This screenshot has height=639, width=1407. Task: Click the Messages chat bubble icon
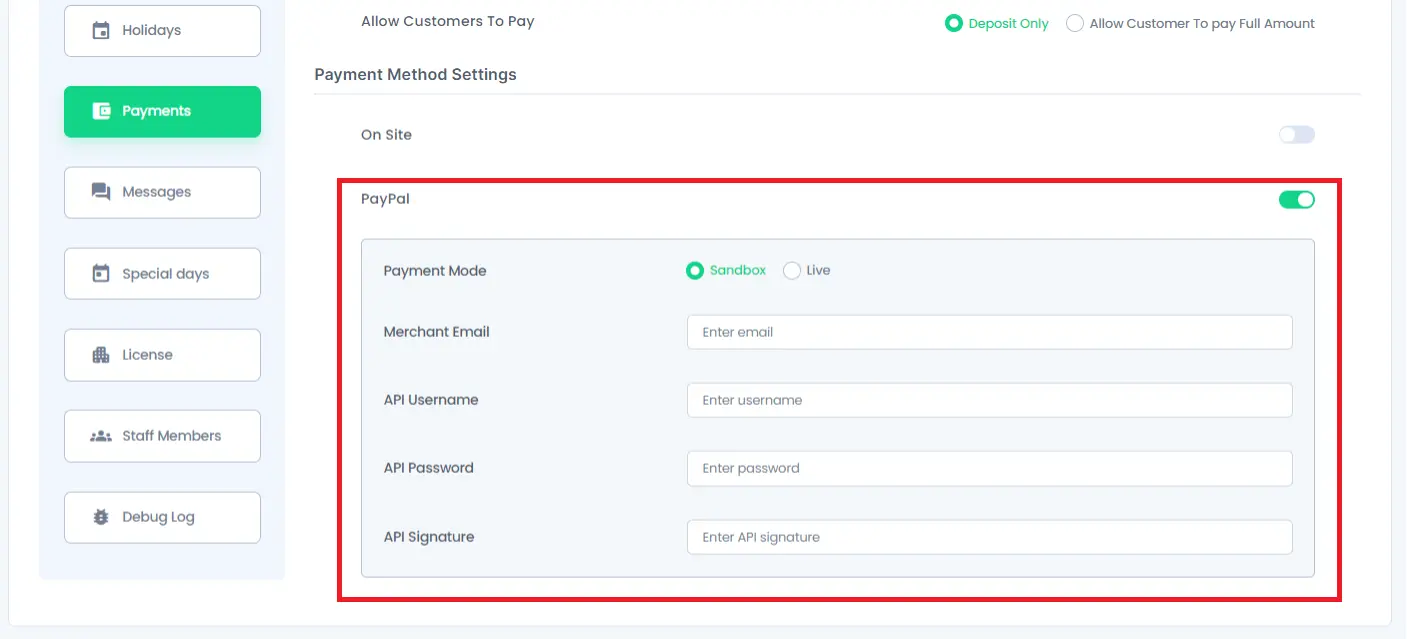(x=101, y=192)
